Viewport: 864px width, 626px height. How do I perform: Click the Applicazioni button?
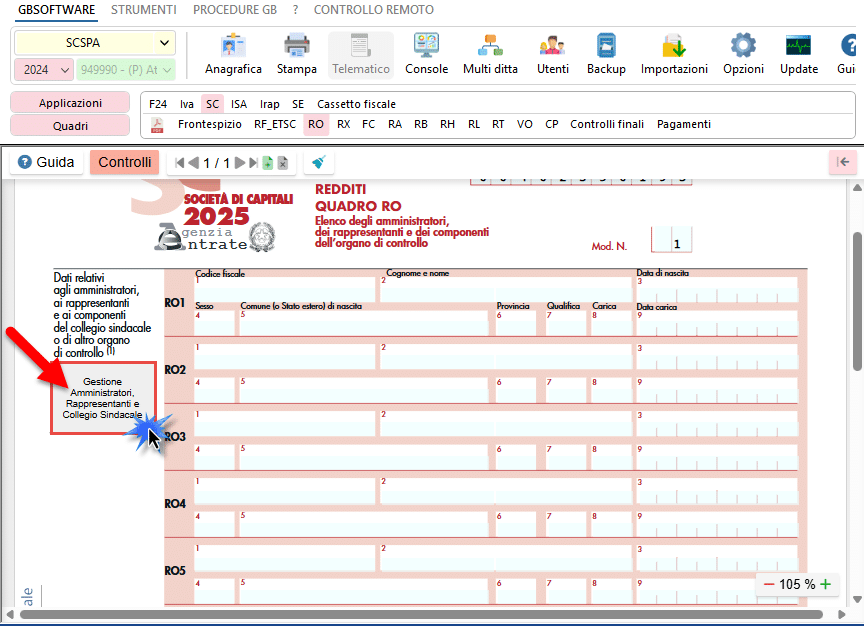[x=70, y=103]
